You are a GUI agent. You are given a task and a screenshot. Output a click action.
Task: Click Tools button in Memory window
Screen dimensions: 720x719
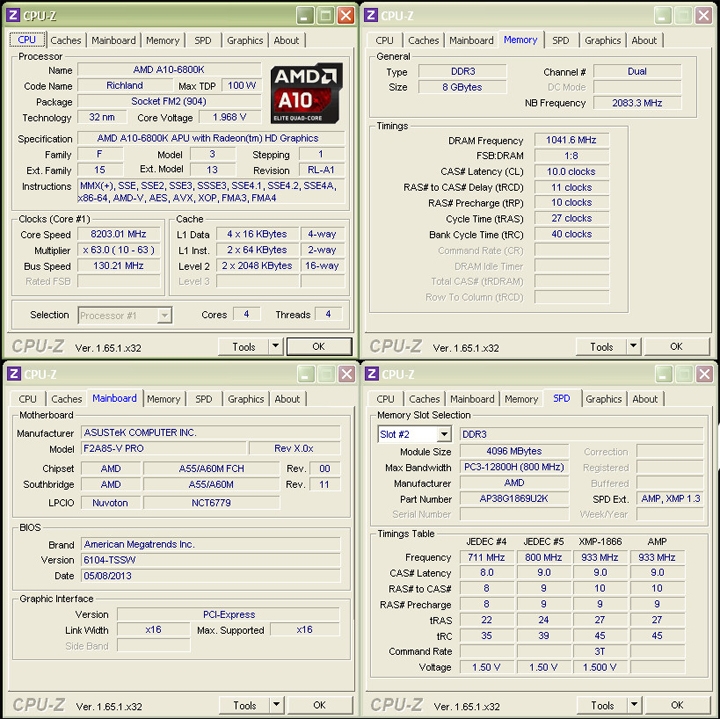[x=602, y=347]
